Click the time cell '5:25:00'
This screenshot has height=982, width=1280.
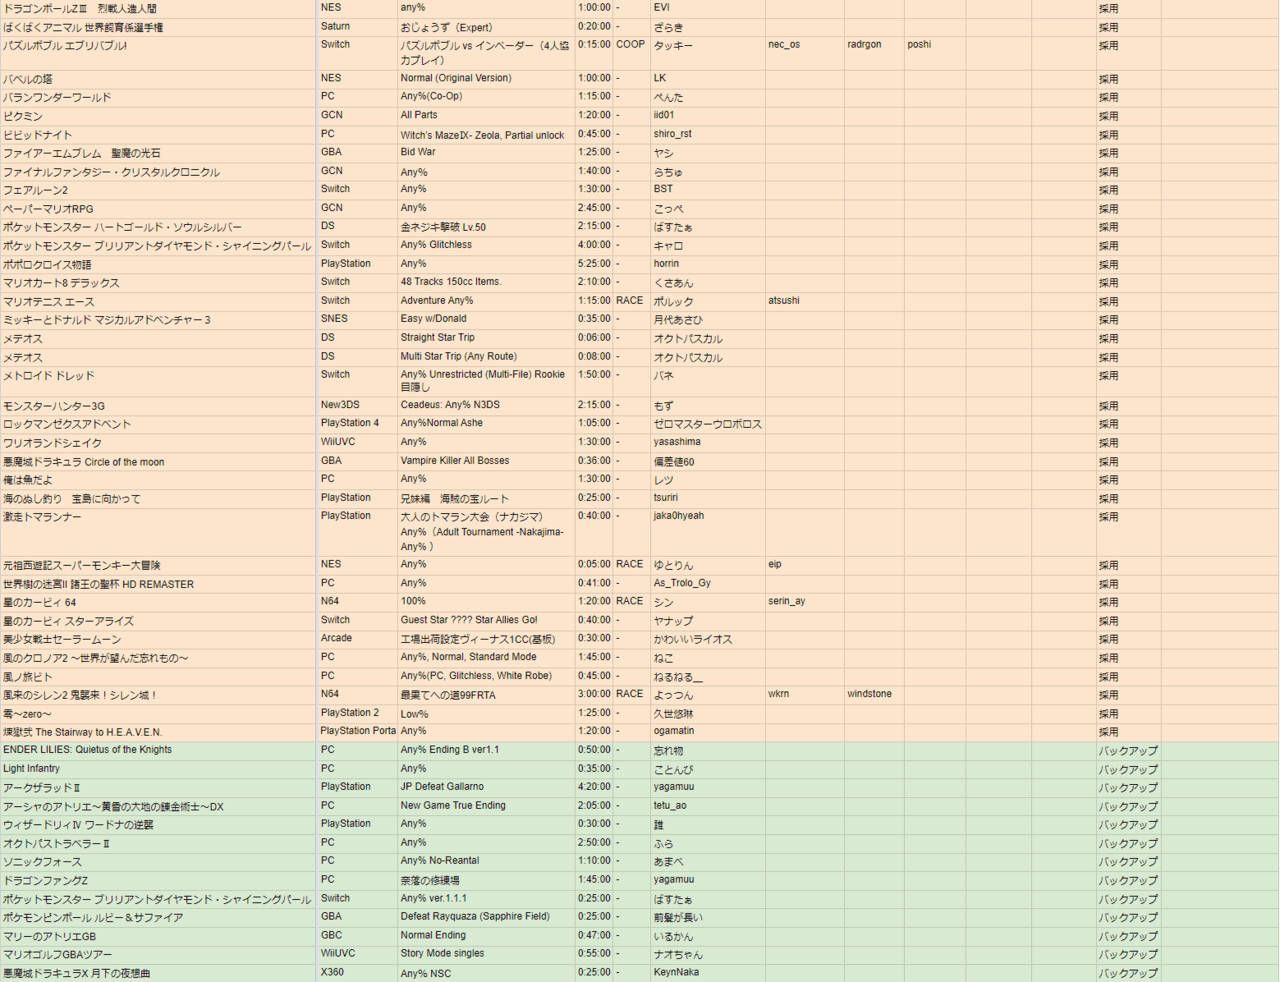pyautogui.click(x=594, y=264)
